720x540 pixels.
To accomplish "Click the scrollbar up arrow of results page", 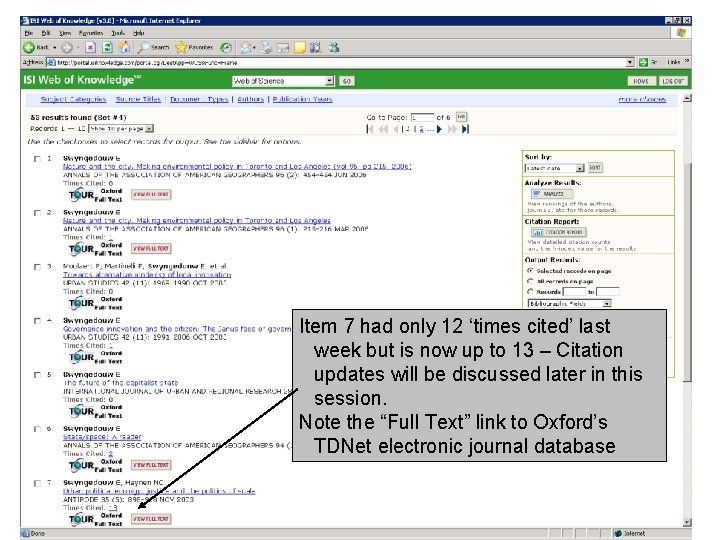I will click(687, 98).
